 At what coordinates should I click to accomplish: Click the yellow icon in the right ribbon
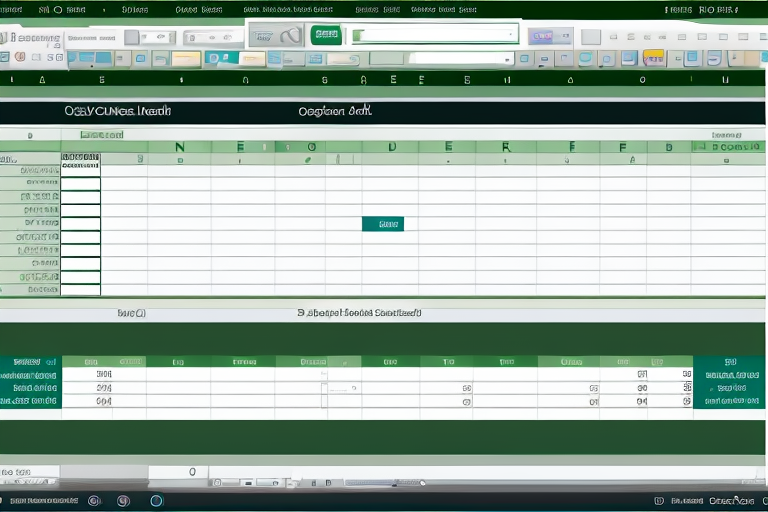click(654, 58)
